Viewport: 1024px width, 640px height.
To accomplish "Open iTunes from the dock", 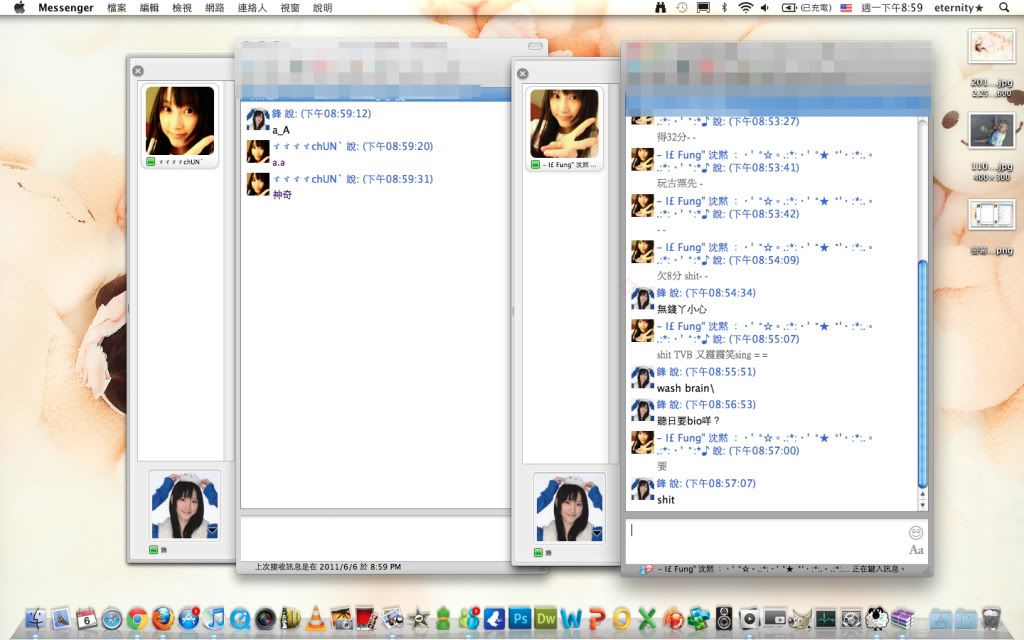I will pyautogui.click(x=214, y=619).
